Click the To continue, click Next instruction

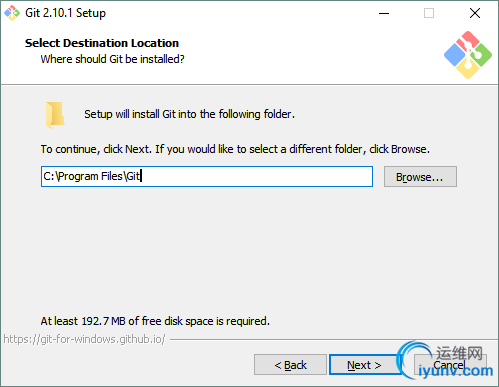pyautogui.click(x=235, y=149)
